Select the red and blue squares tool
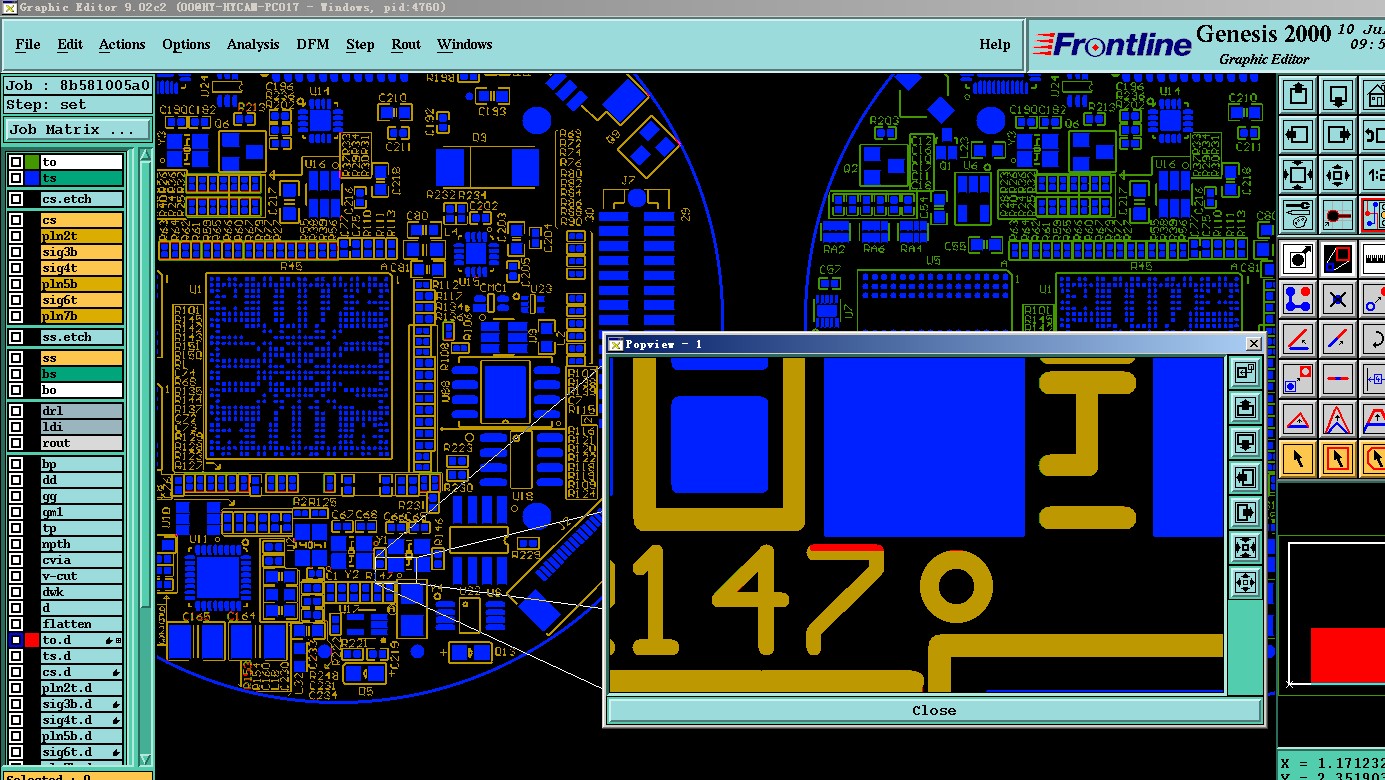Viewport: 1385px width, 780px height. pos(1338,259)
